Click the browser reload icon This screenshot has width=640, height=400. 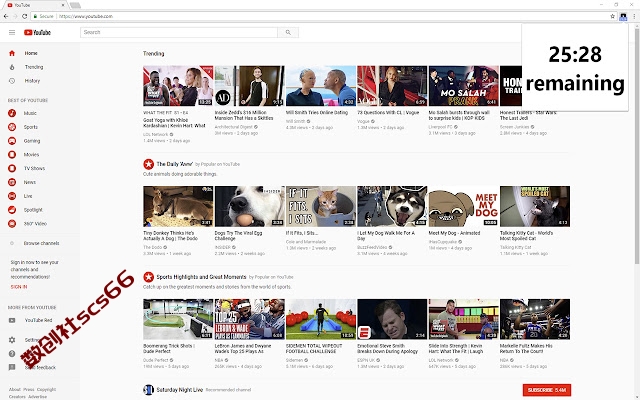pos(24,16)
